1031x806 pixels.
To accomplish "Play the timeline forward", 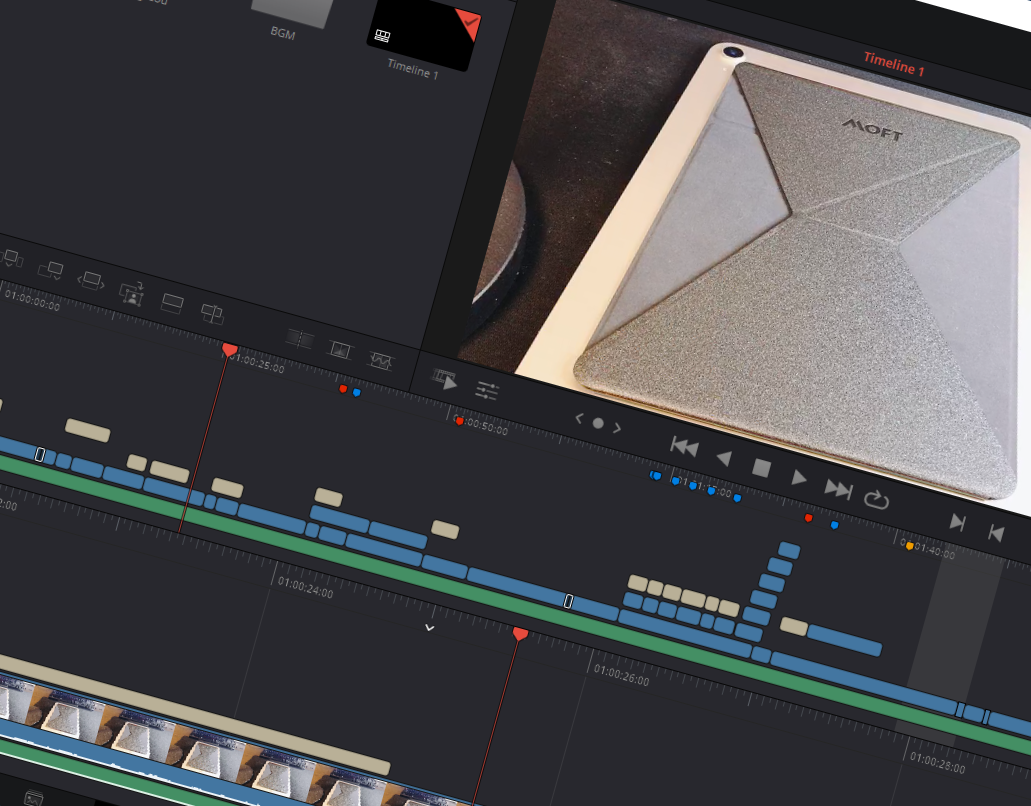I will coord(799,478).
